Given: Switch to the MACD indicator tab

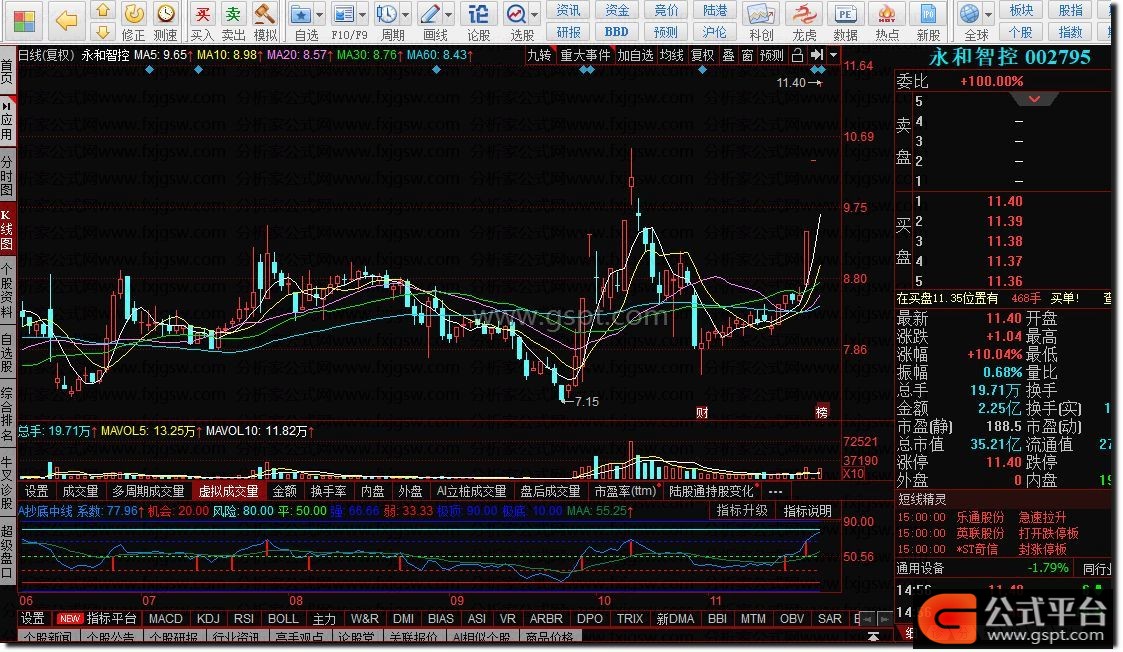Looking at the screenshot, I should pos(165,618).
